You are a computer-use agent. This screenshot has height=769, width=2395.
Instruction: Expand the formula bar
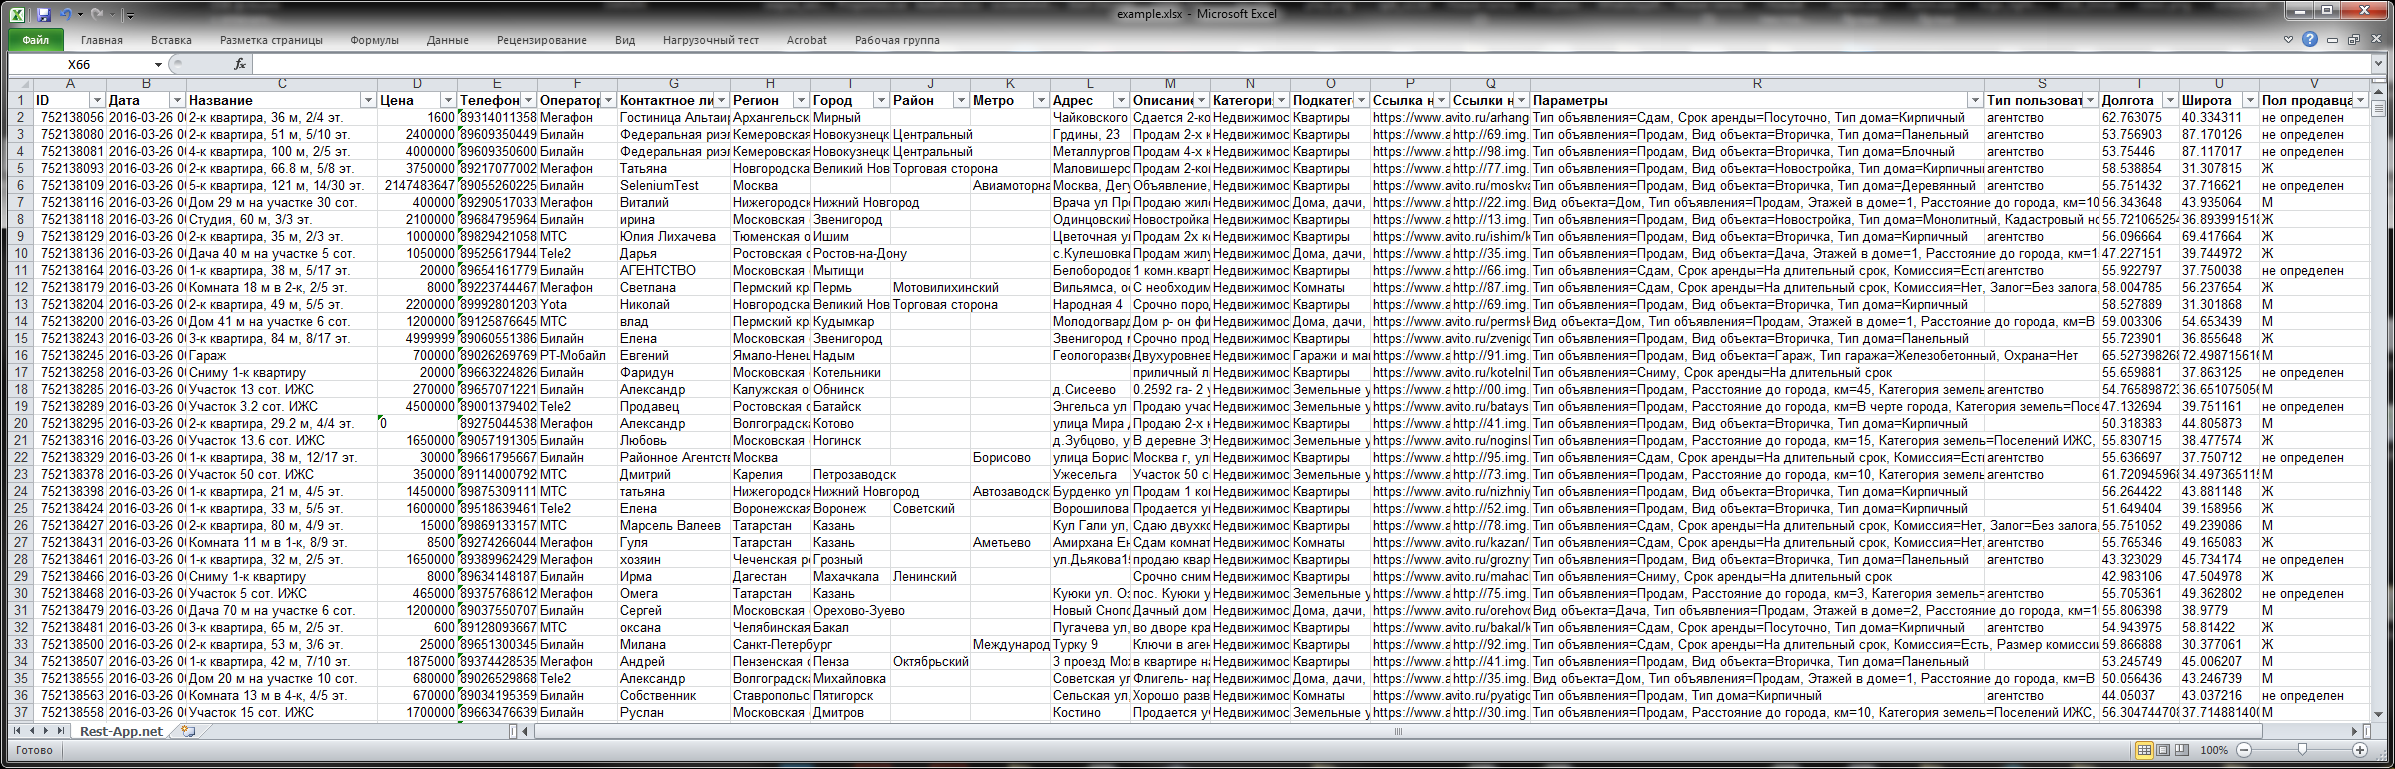tap(2378, 64)
